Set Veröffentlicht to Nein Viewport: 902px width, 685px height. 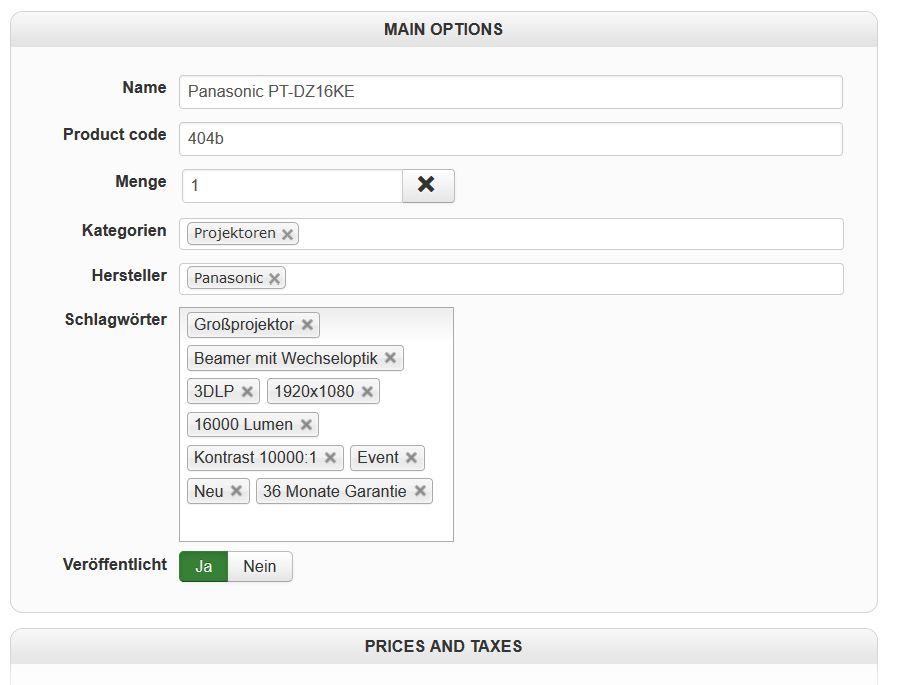click(x=259, y=566)
